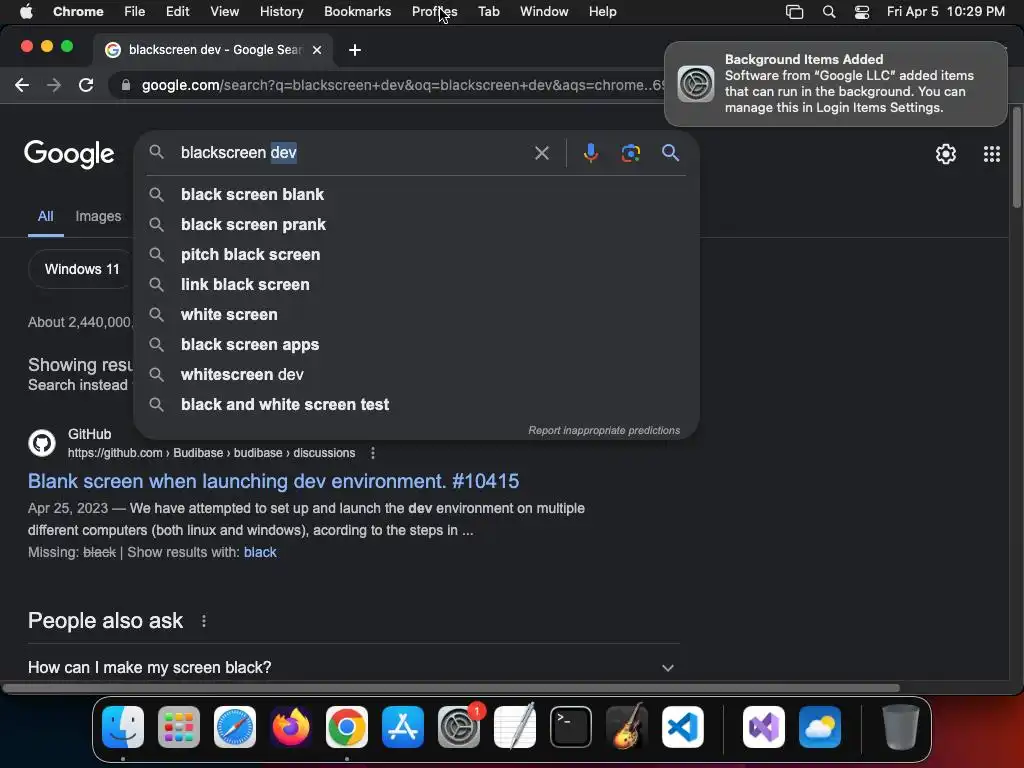
Task: Click 'black' link after Show results with
Action: tap(260, 552)
